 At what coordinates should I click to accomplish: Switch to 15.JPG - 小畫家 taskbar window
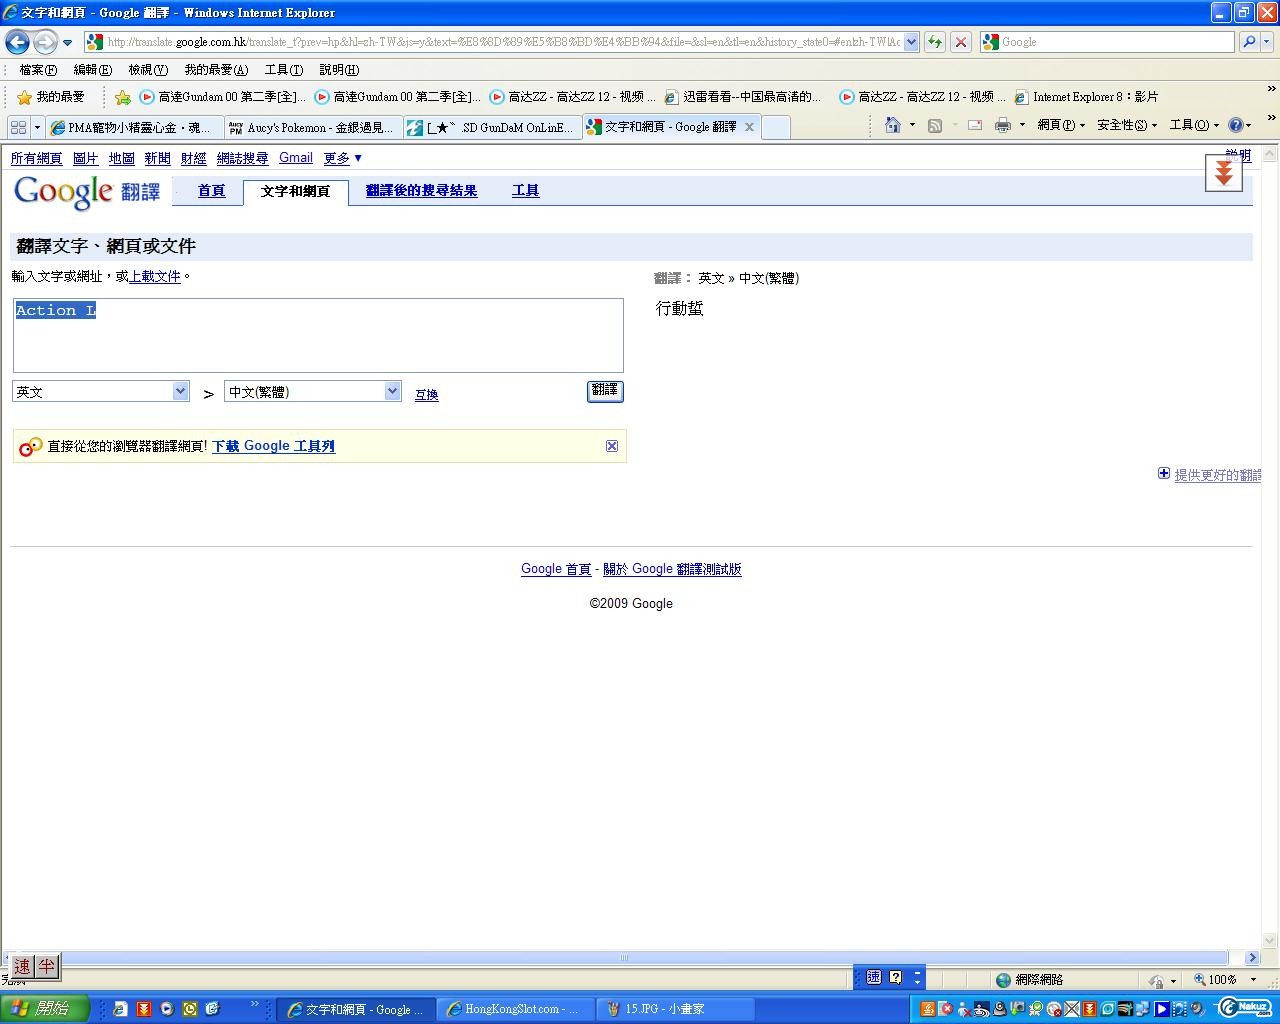pyautogui.click(x=676, y=1009)
